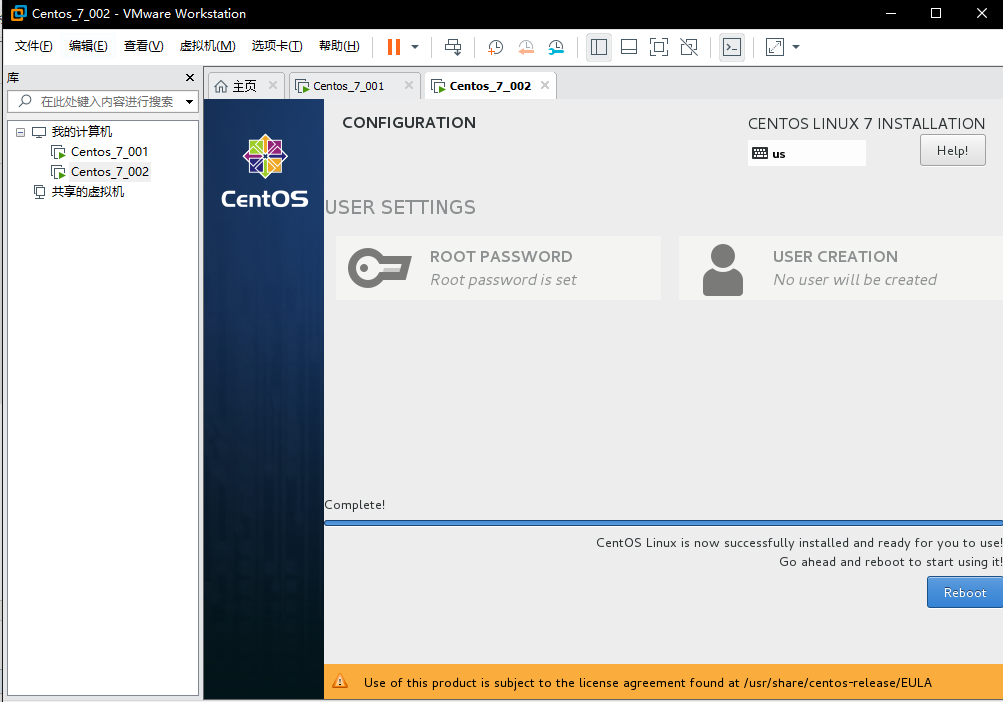Click the VMware Workstation title bar icon

pos(19,13)
